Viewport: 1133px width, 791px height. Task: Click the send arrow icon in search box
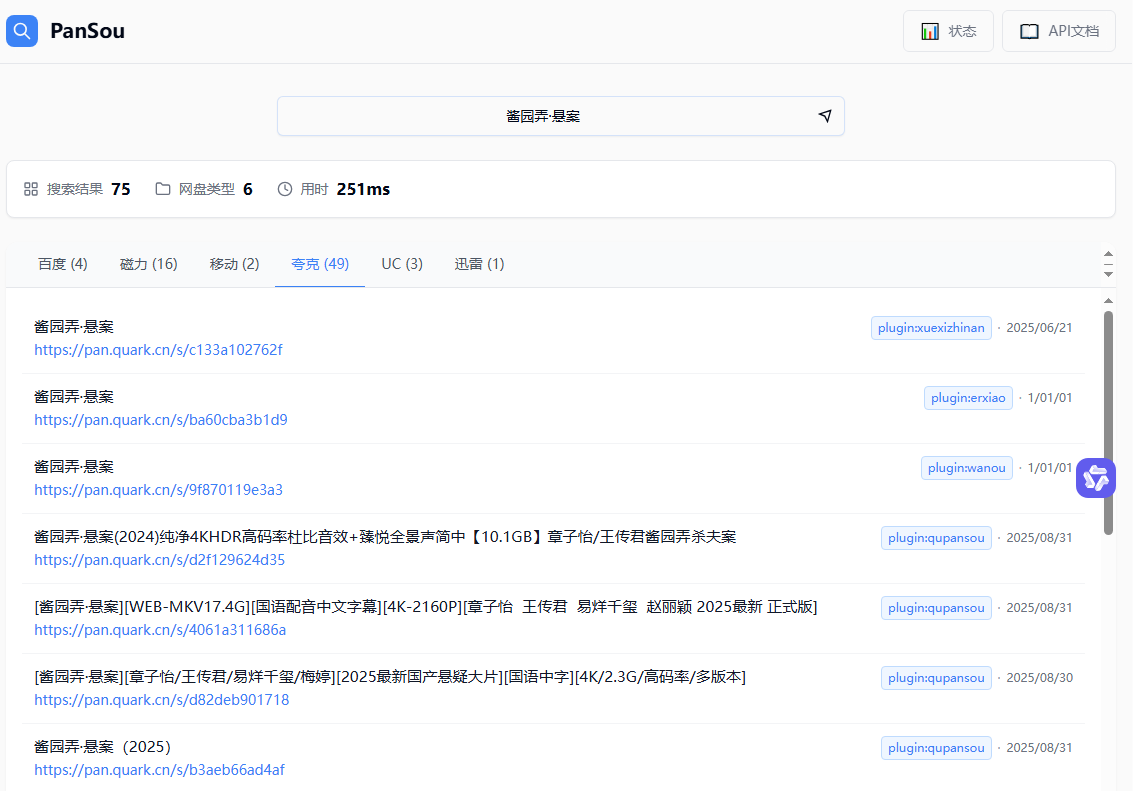click(824, 116)
